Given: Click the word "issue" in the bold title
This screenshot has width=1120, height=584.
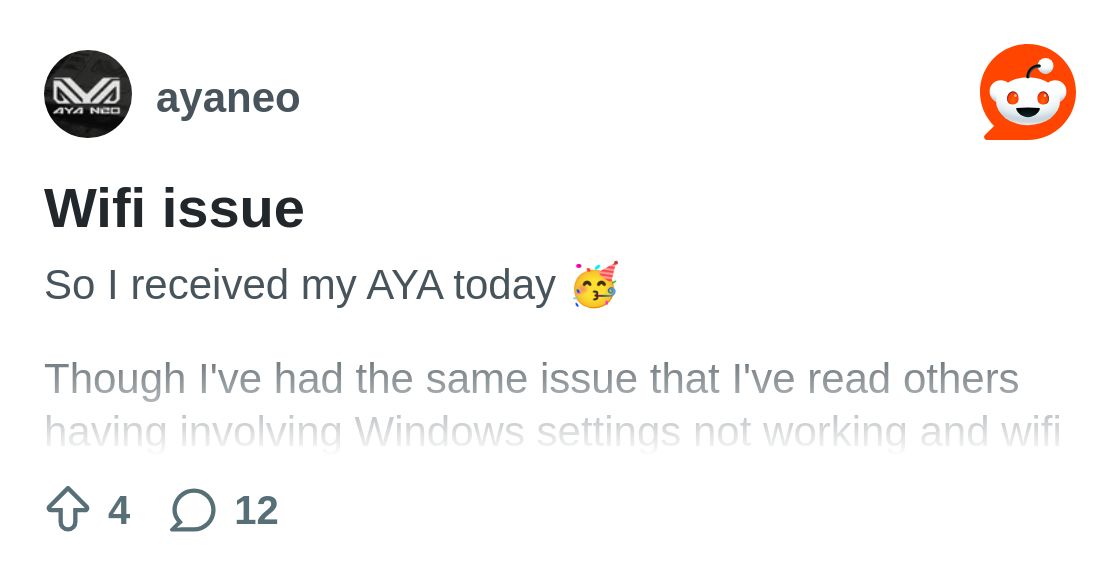Looking at the screenshot, I should [233, 208].
